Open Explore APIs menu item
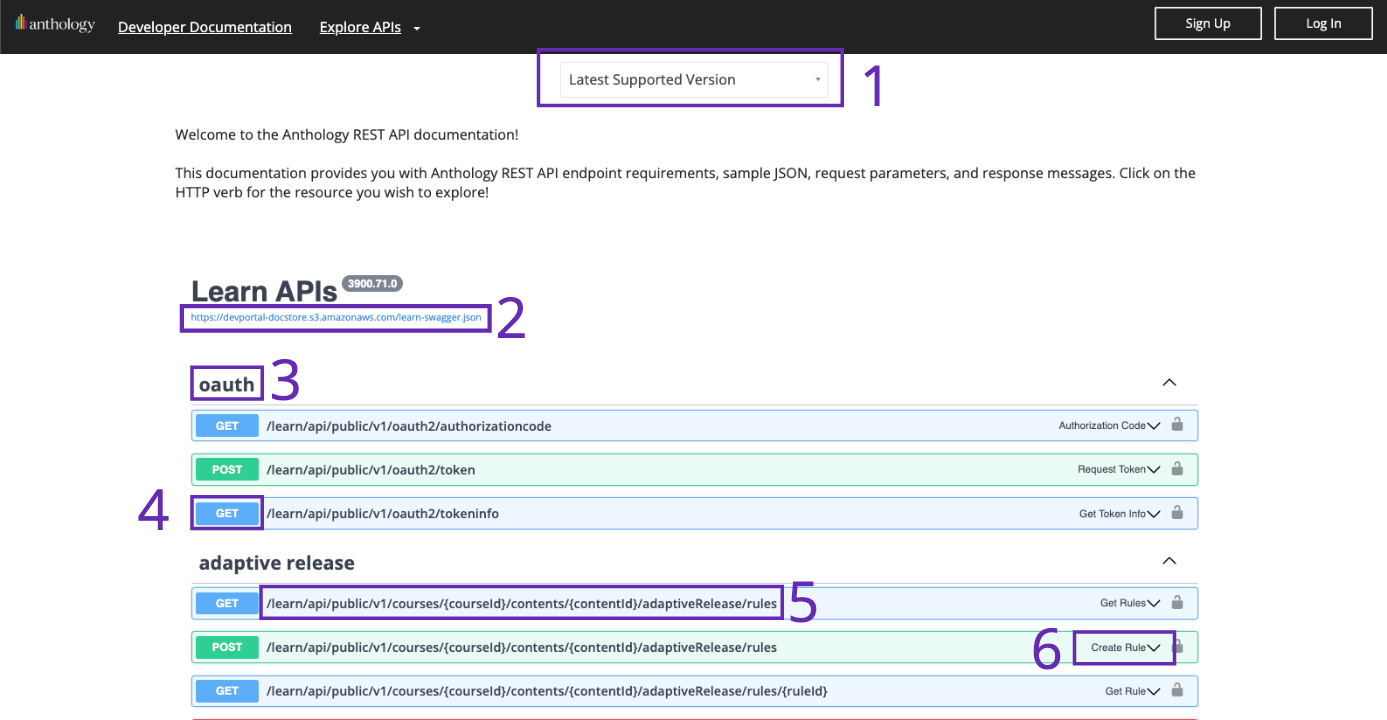1387x720 pixels. coord(360,27)
